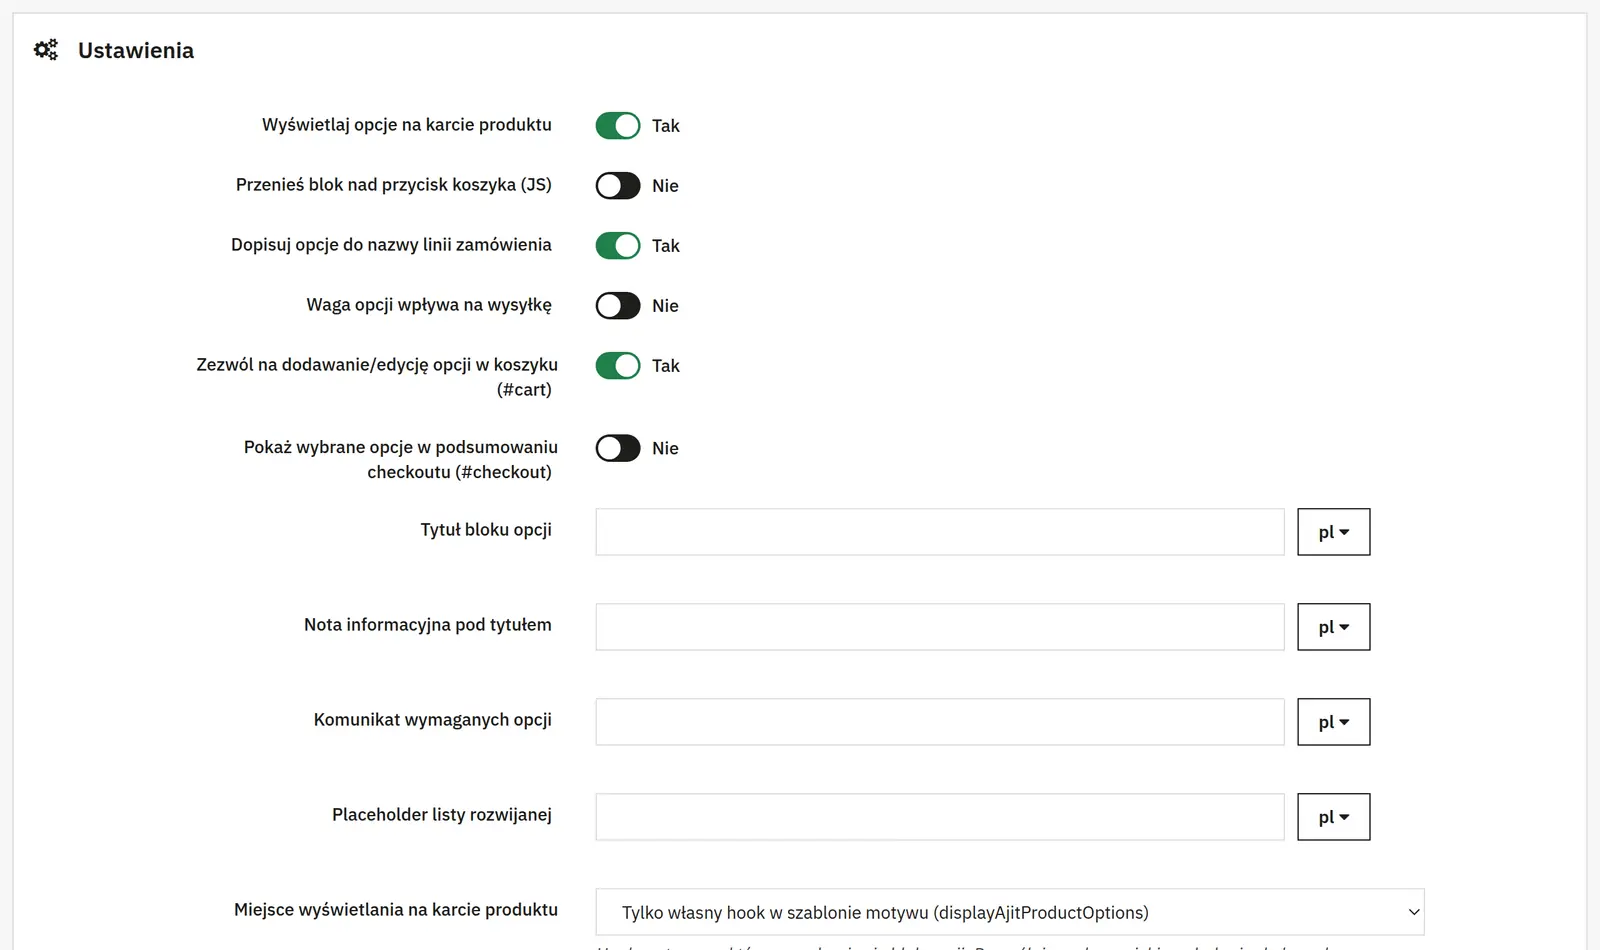
Task: Disable Dopisuj opcje do nazwy linii zamówienia
Action: point(618,246)
